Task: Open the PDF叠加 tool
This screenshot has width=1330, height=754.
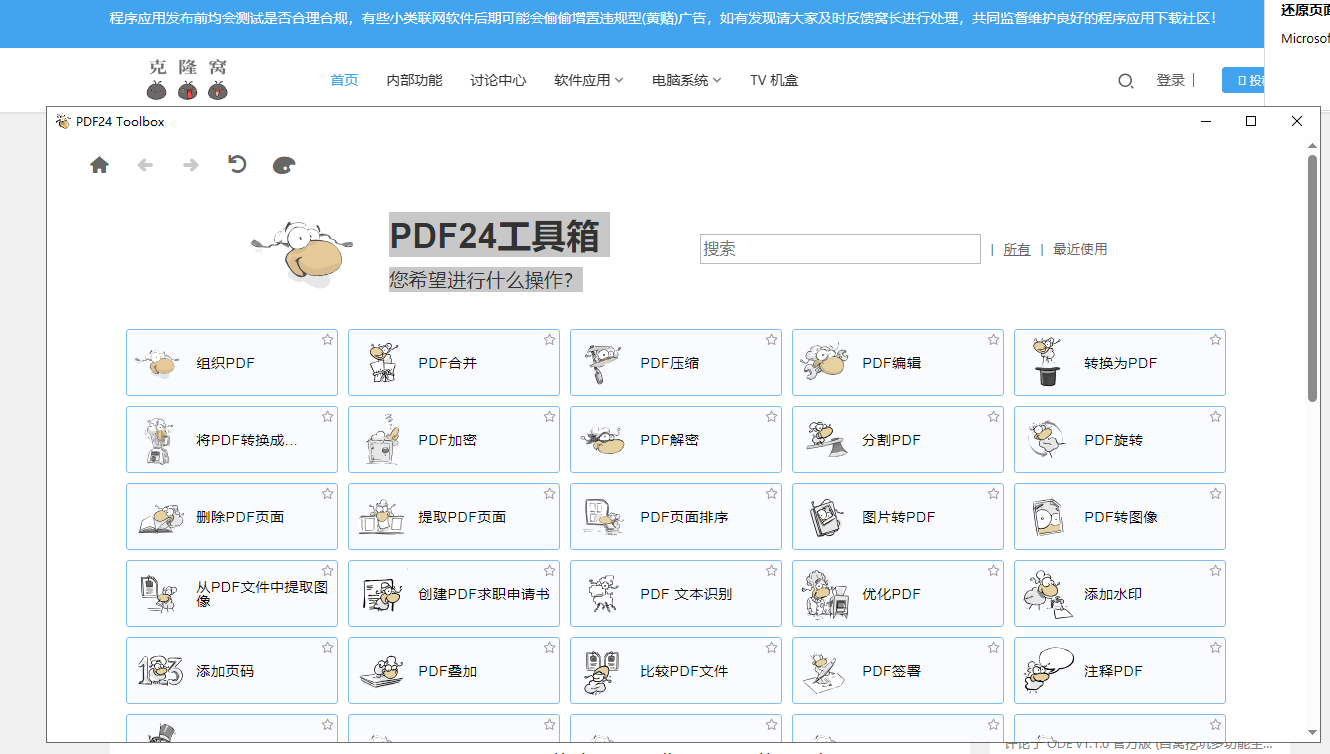Action: pyautogui.click(x=454, y=671)
